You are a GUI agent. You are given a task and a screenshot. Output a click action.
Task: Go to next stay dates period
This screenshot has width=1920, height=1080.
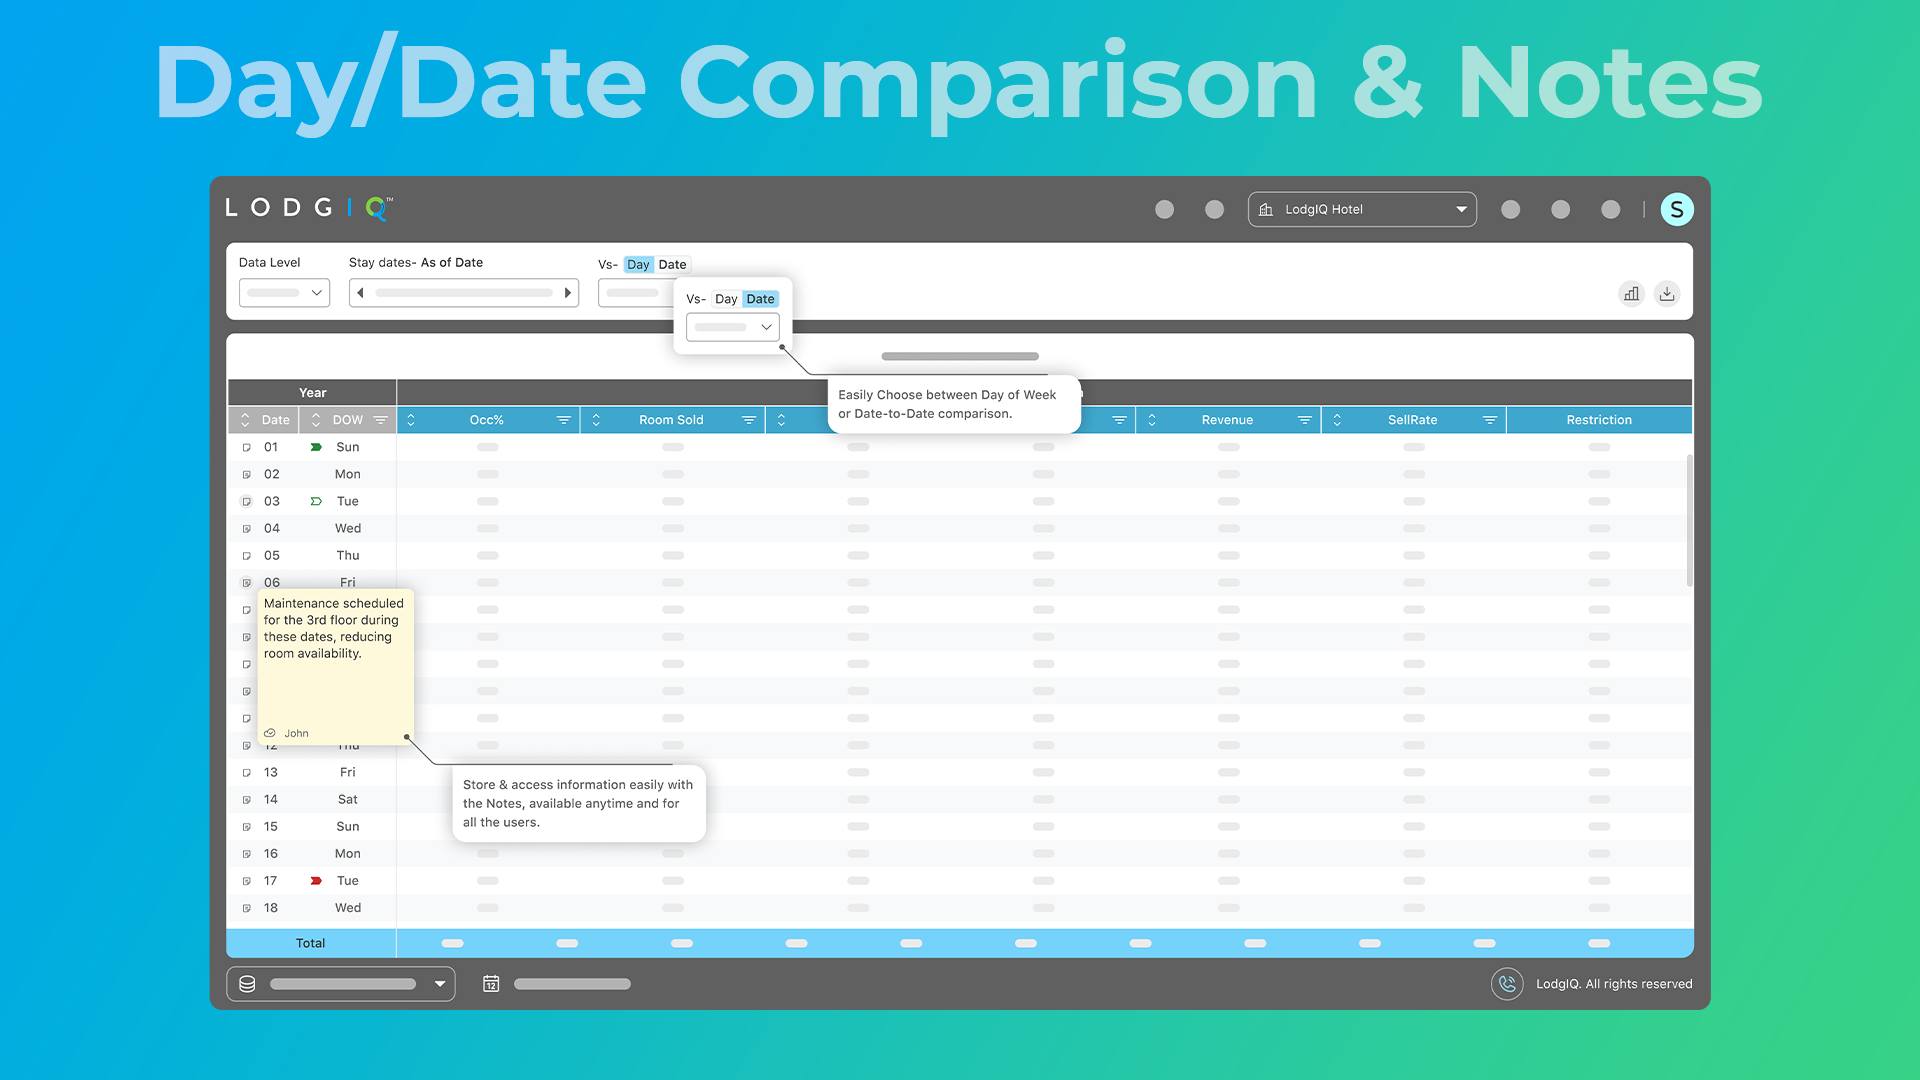click(x=567, y=293)
